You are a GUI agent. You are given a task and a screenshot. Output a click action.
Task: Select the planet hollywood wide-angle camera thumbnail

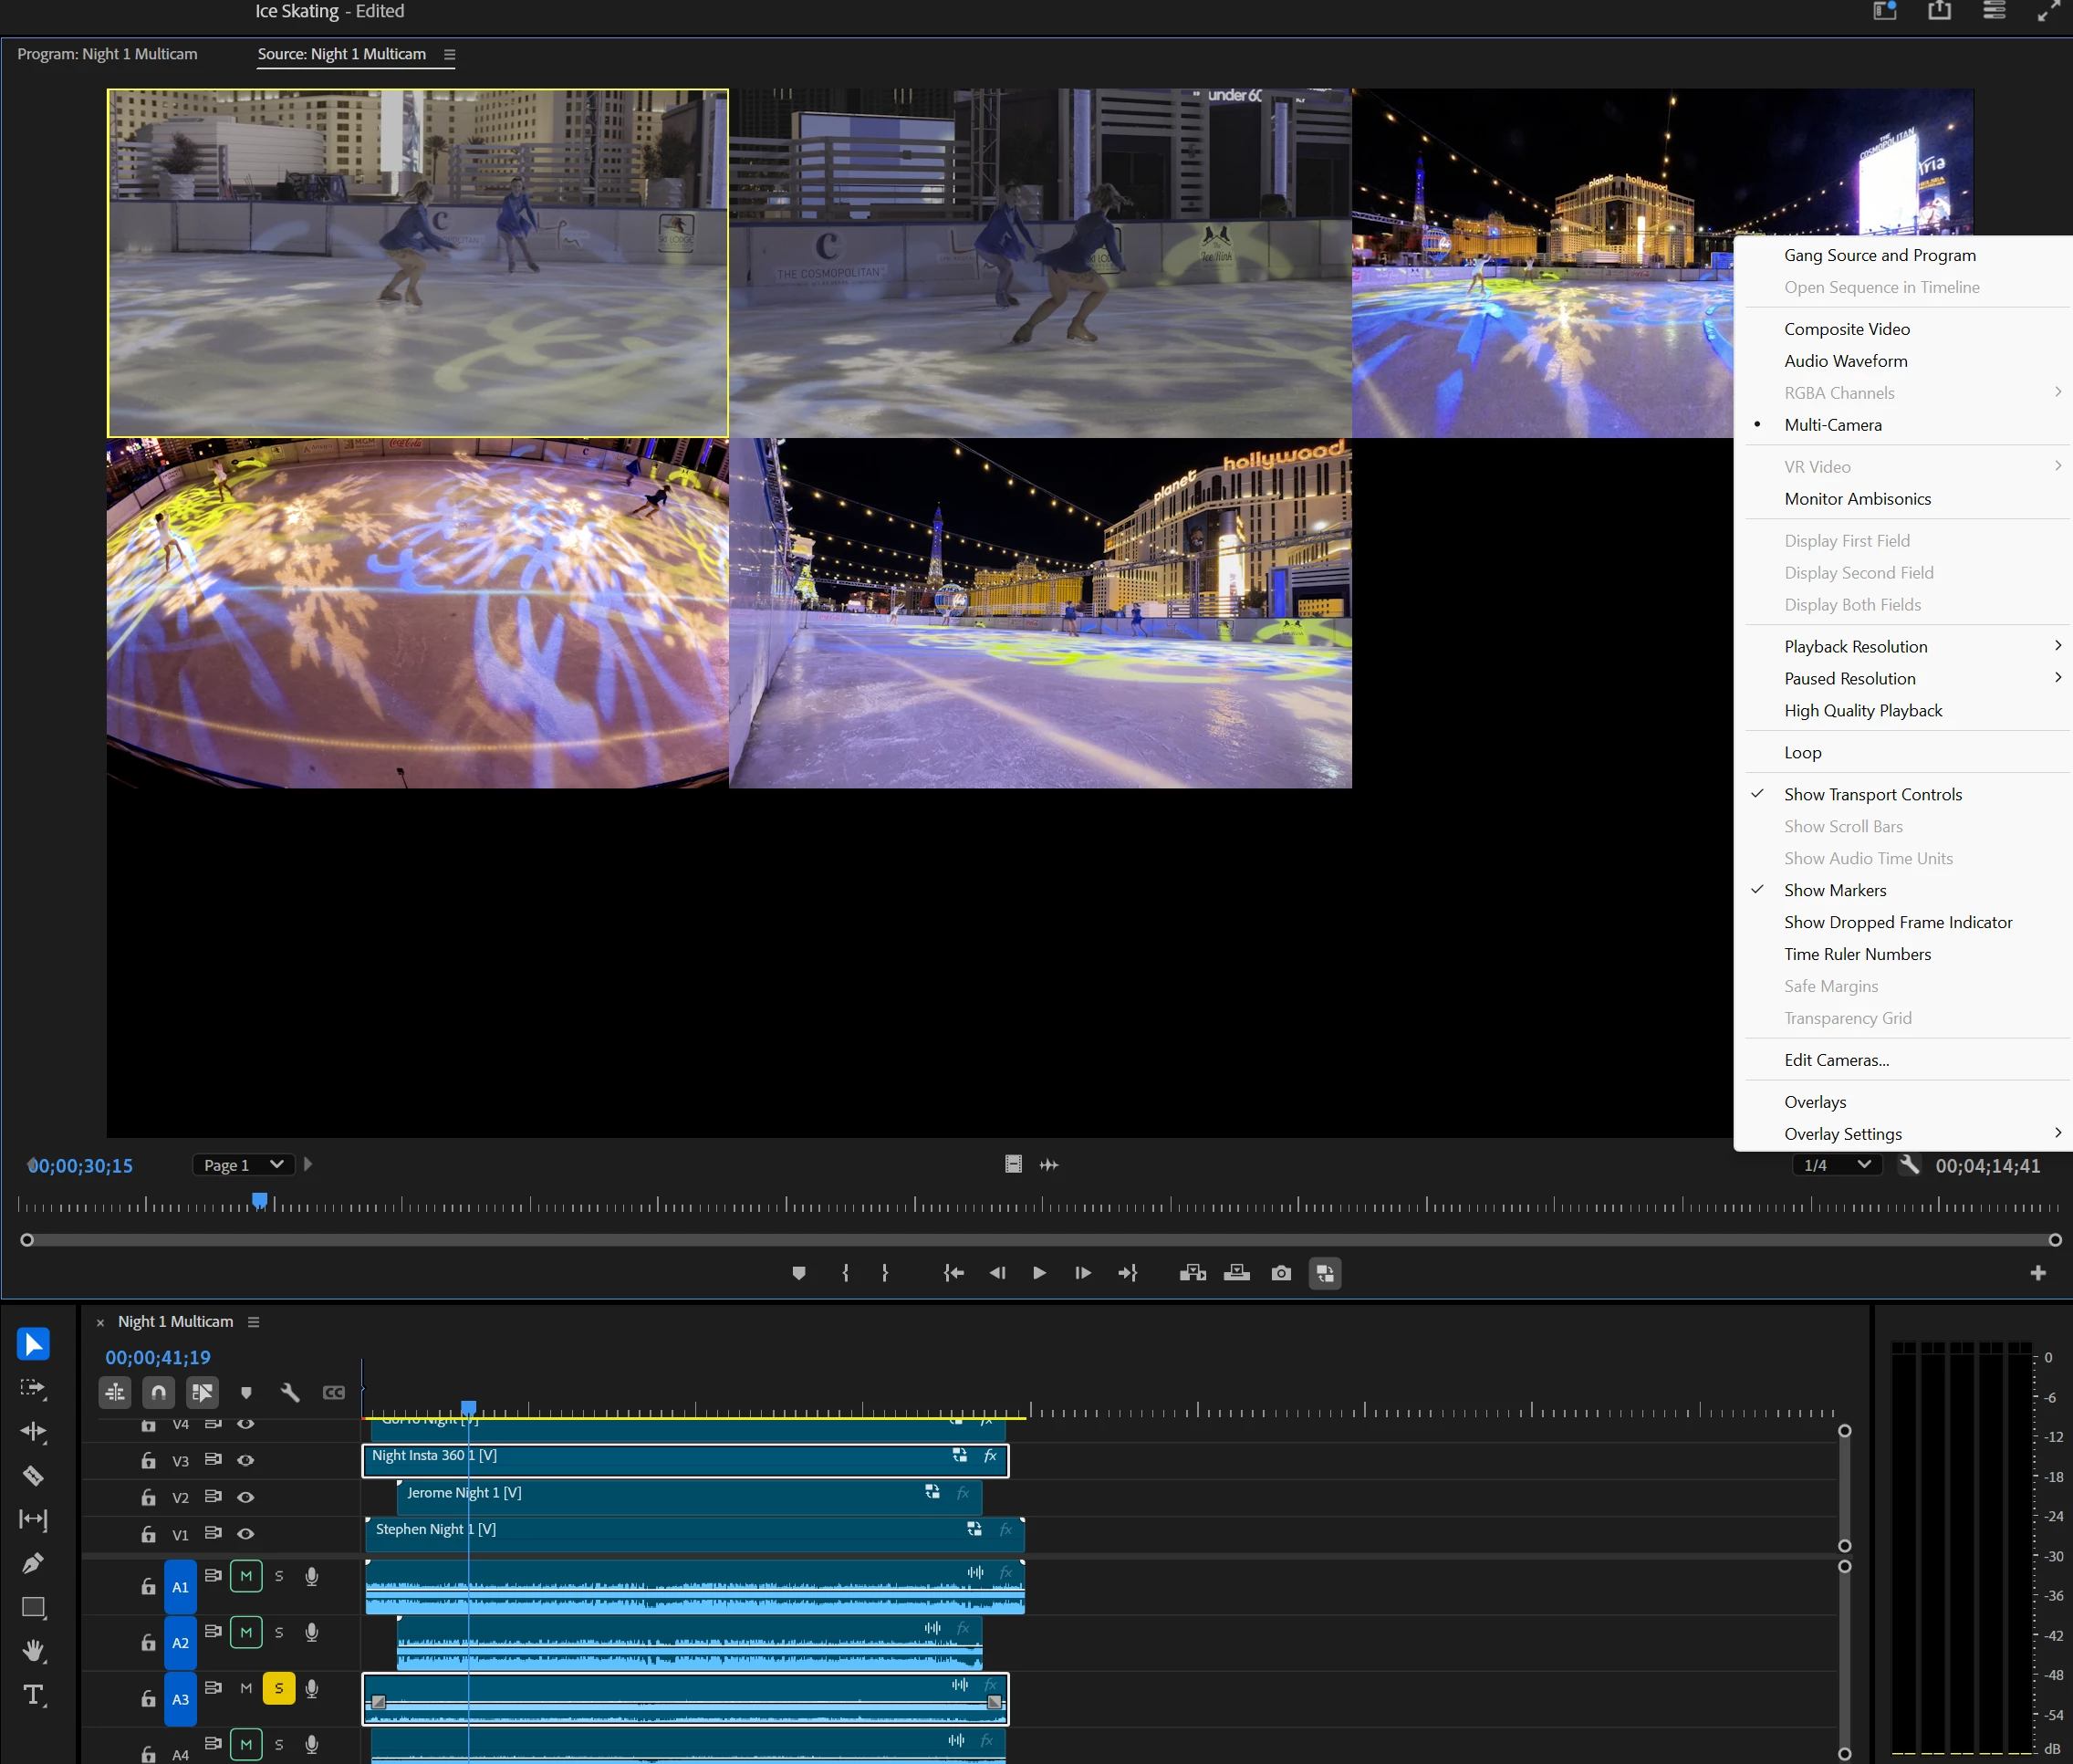[1040, 613]
